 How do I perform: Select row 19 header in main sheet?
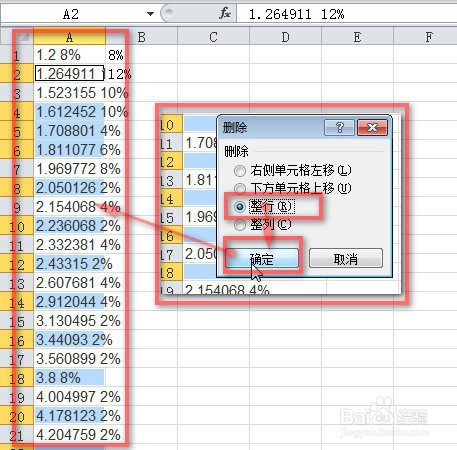coord(17,397)
